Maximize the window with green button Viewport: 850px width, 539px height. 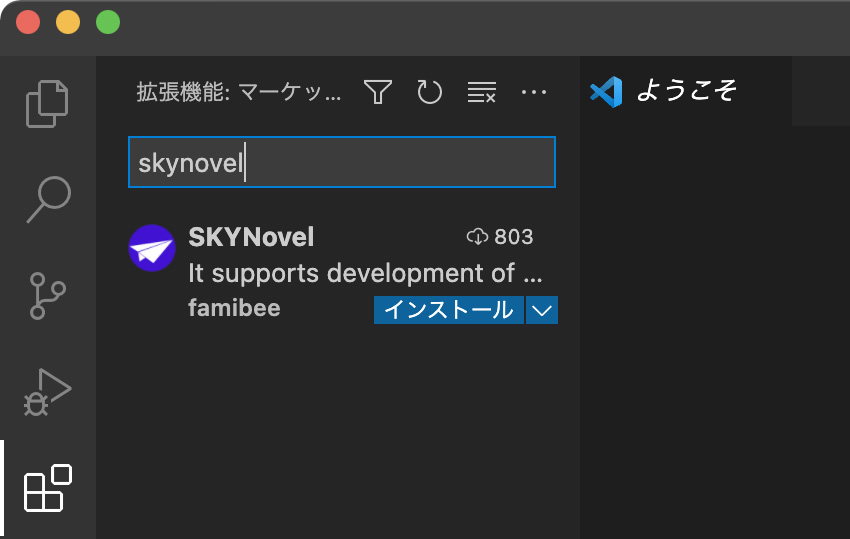click(108, 22)
